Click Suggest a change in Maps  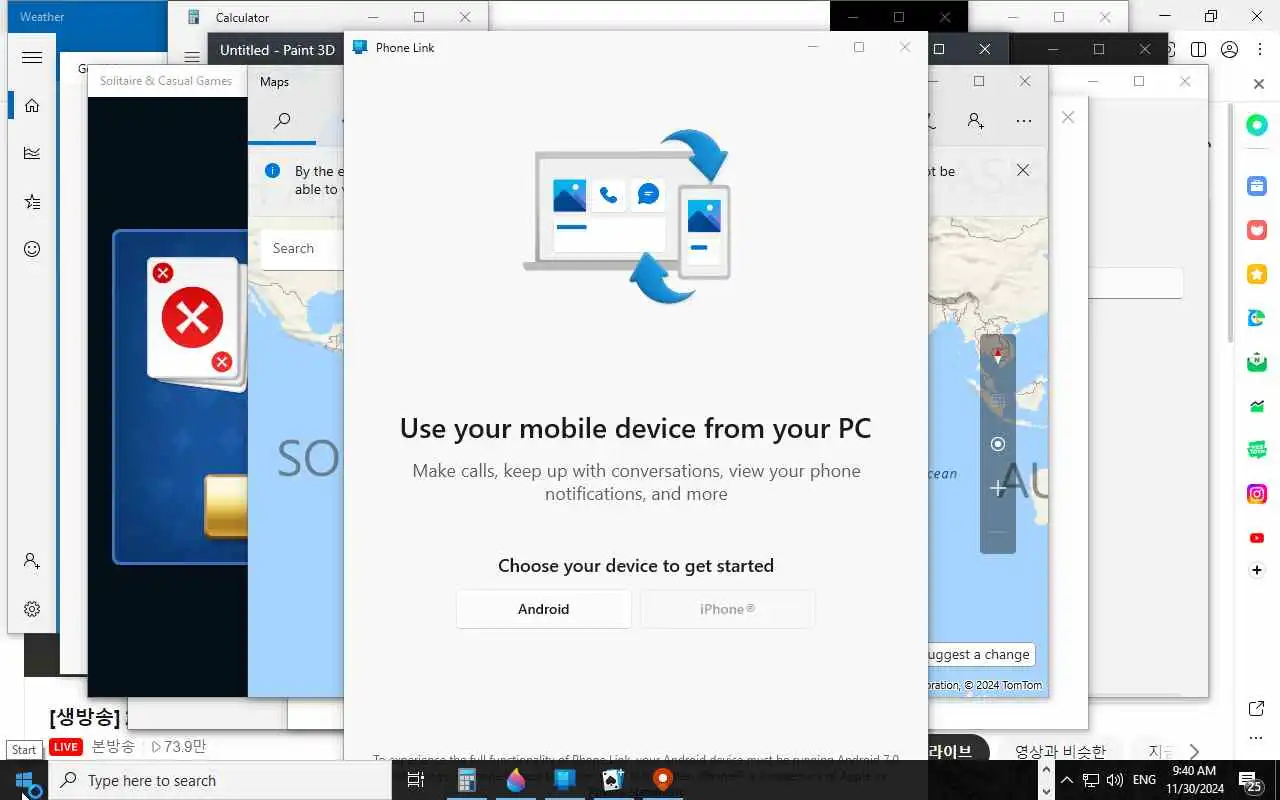[x=980, y=654]
